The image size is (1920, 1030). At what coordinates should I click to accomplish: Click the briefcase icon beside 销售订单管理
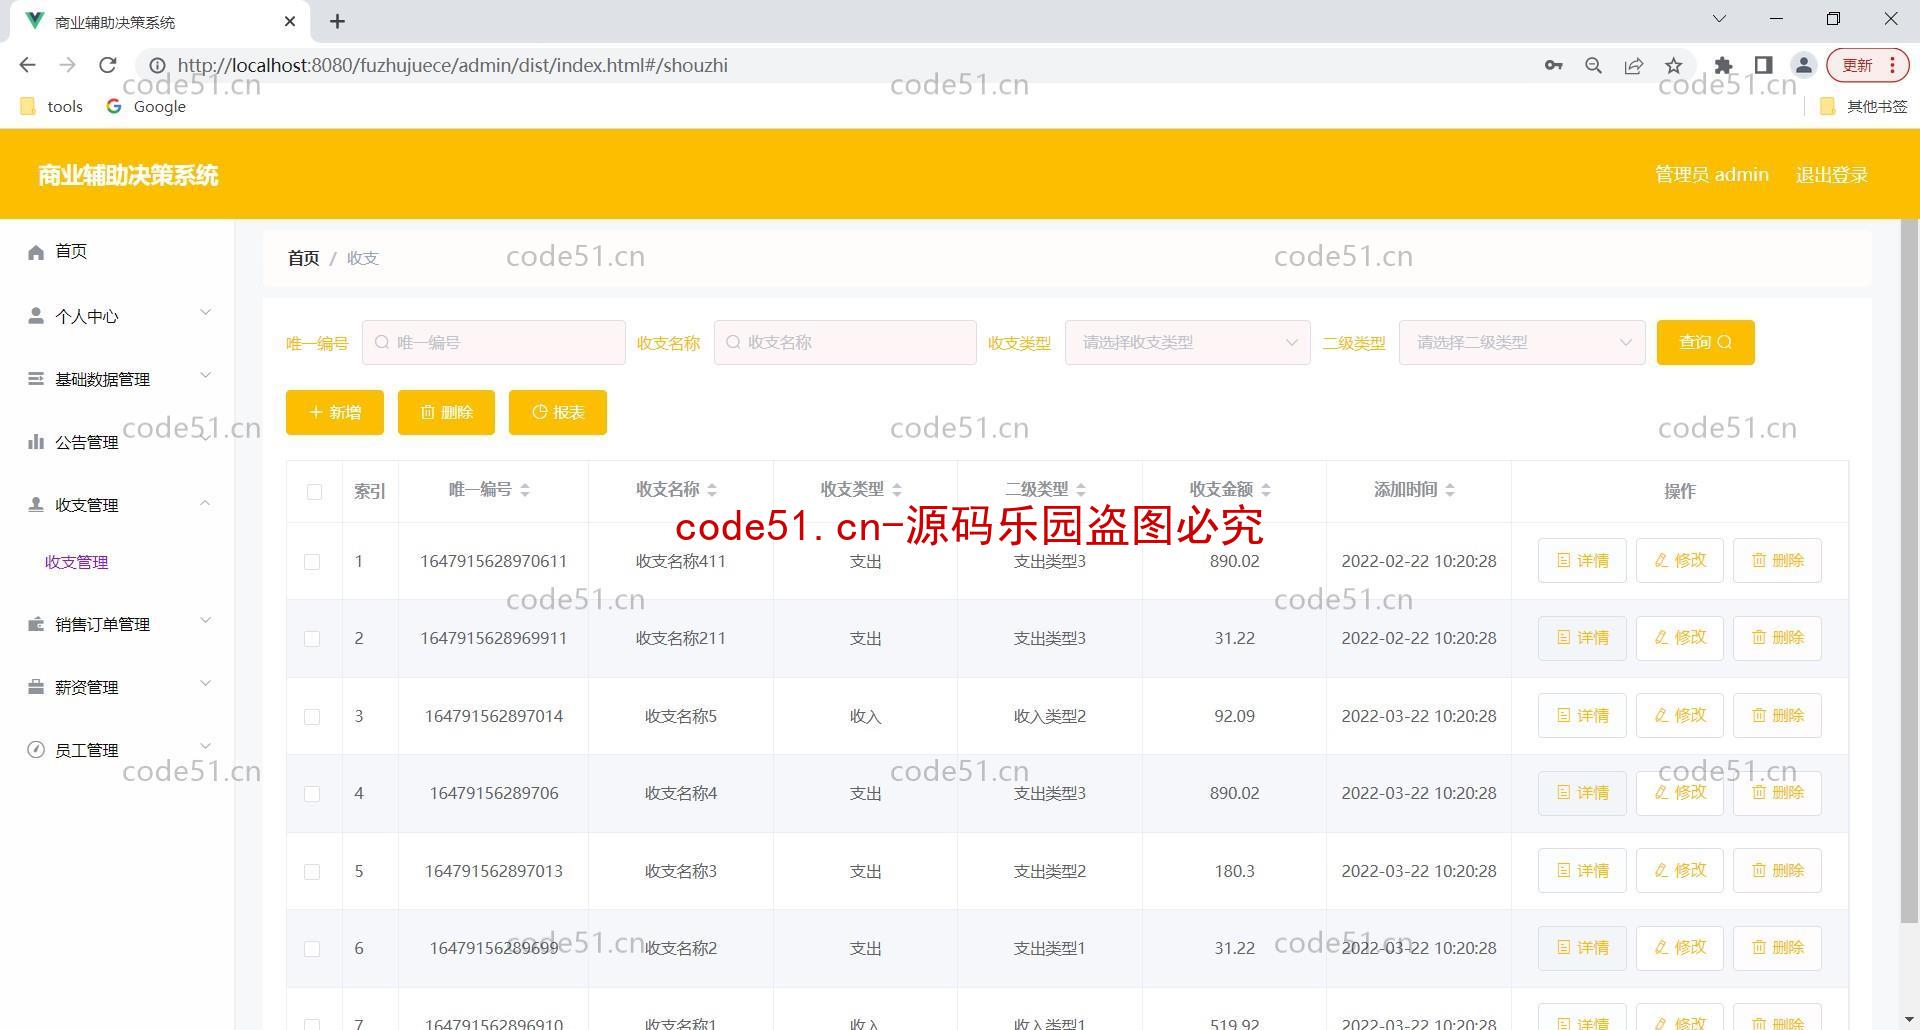[36, 624]
